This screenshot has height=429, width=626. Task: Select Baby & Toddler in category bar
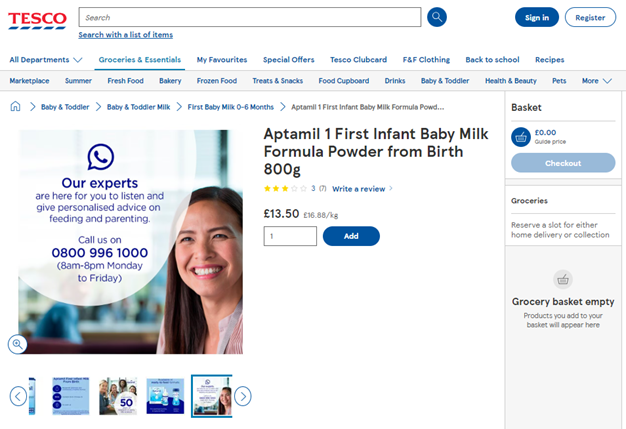445,81
